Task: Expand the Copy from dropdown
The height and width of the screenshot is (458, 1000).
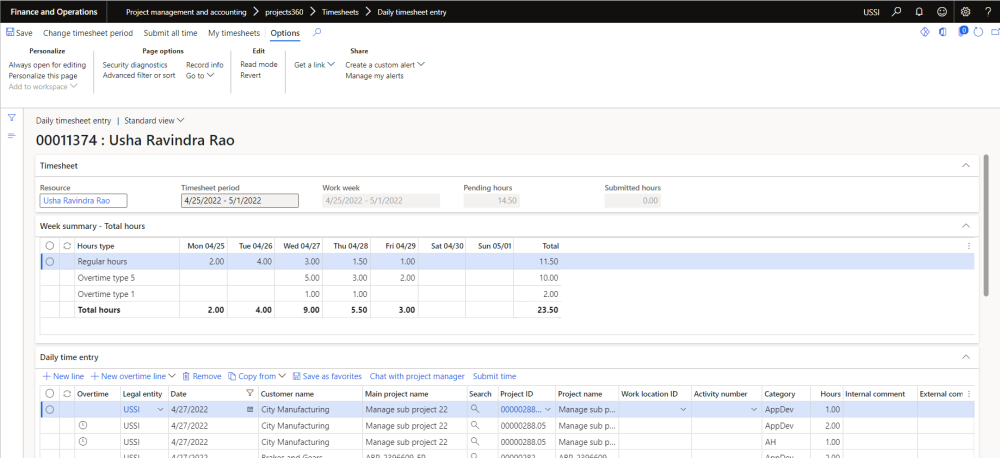Action: (258, 376)
